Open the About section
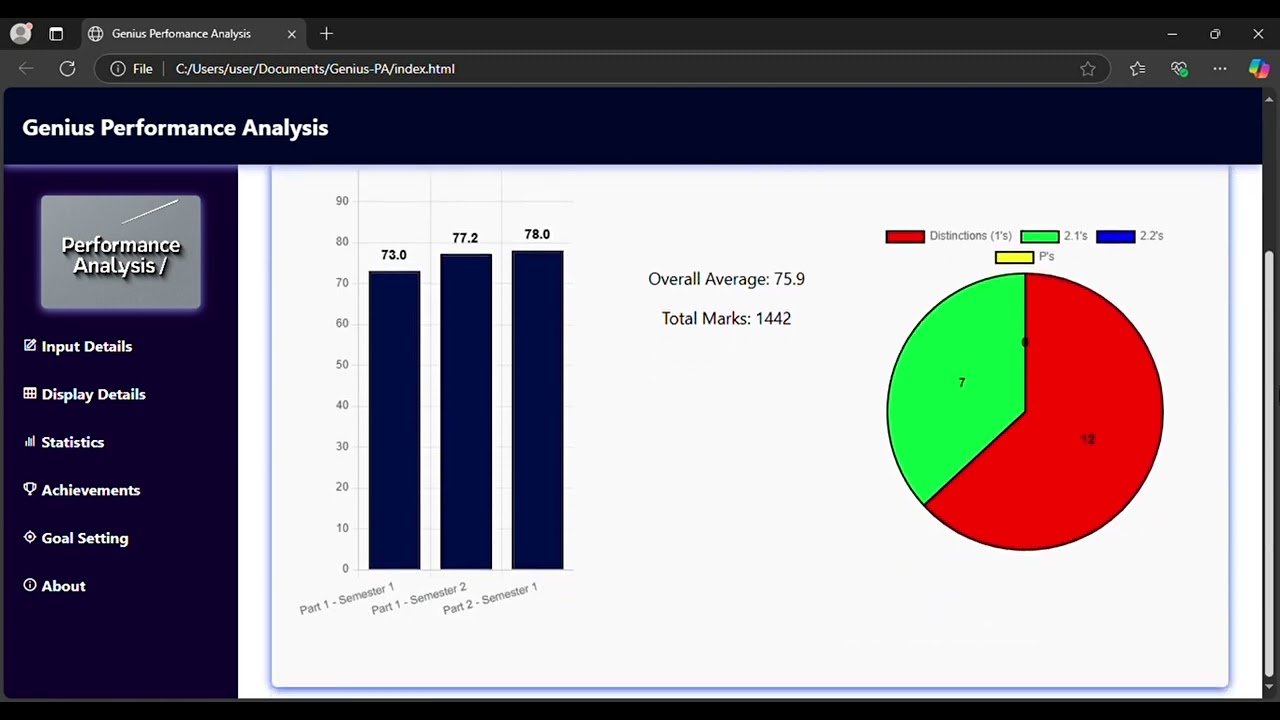The height and width of the screenshot is (720, 1280). (64, 586)
